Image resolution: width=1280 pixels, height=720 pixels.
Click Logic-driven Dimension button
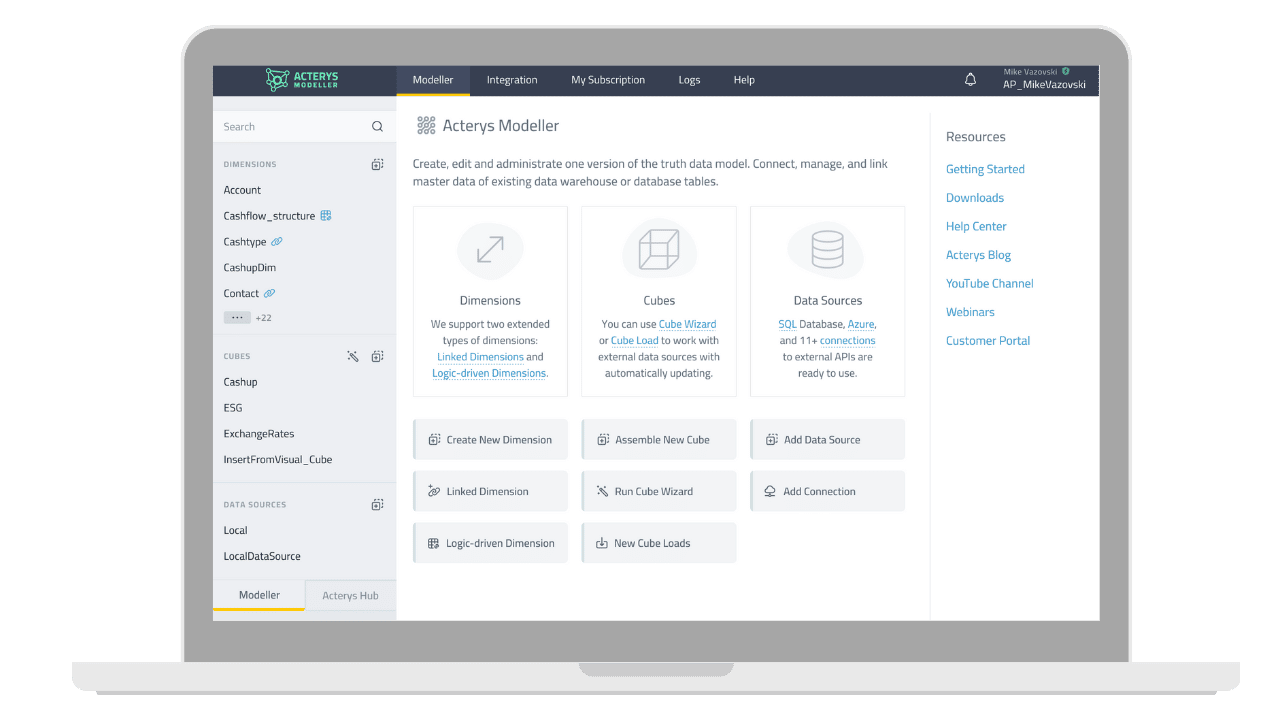pyautogui.click(x=490, y=544)
